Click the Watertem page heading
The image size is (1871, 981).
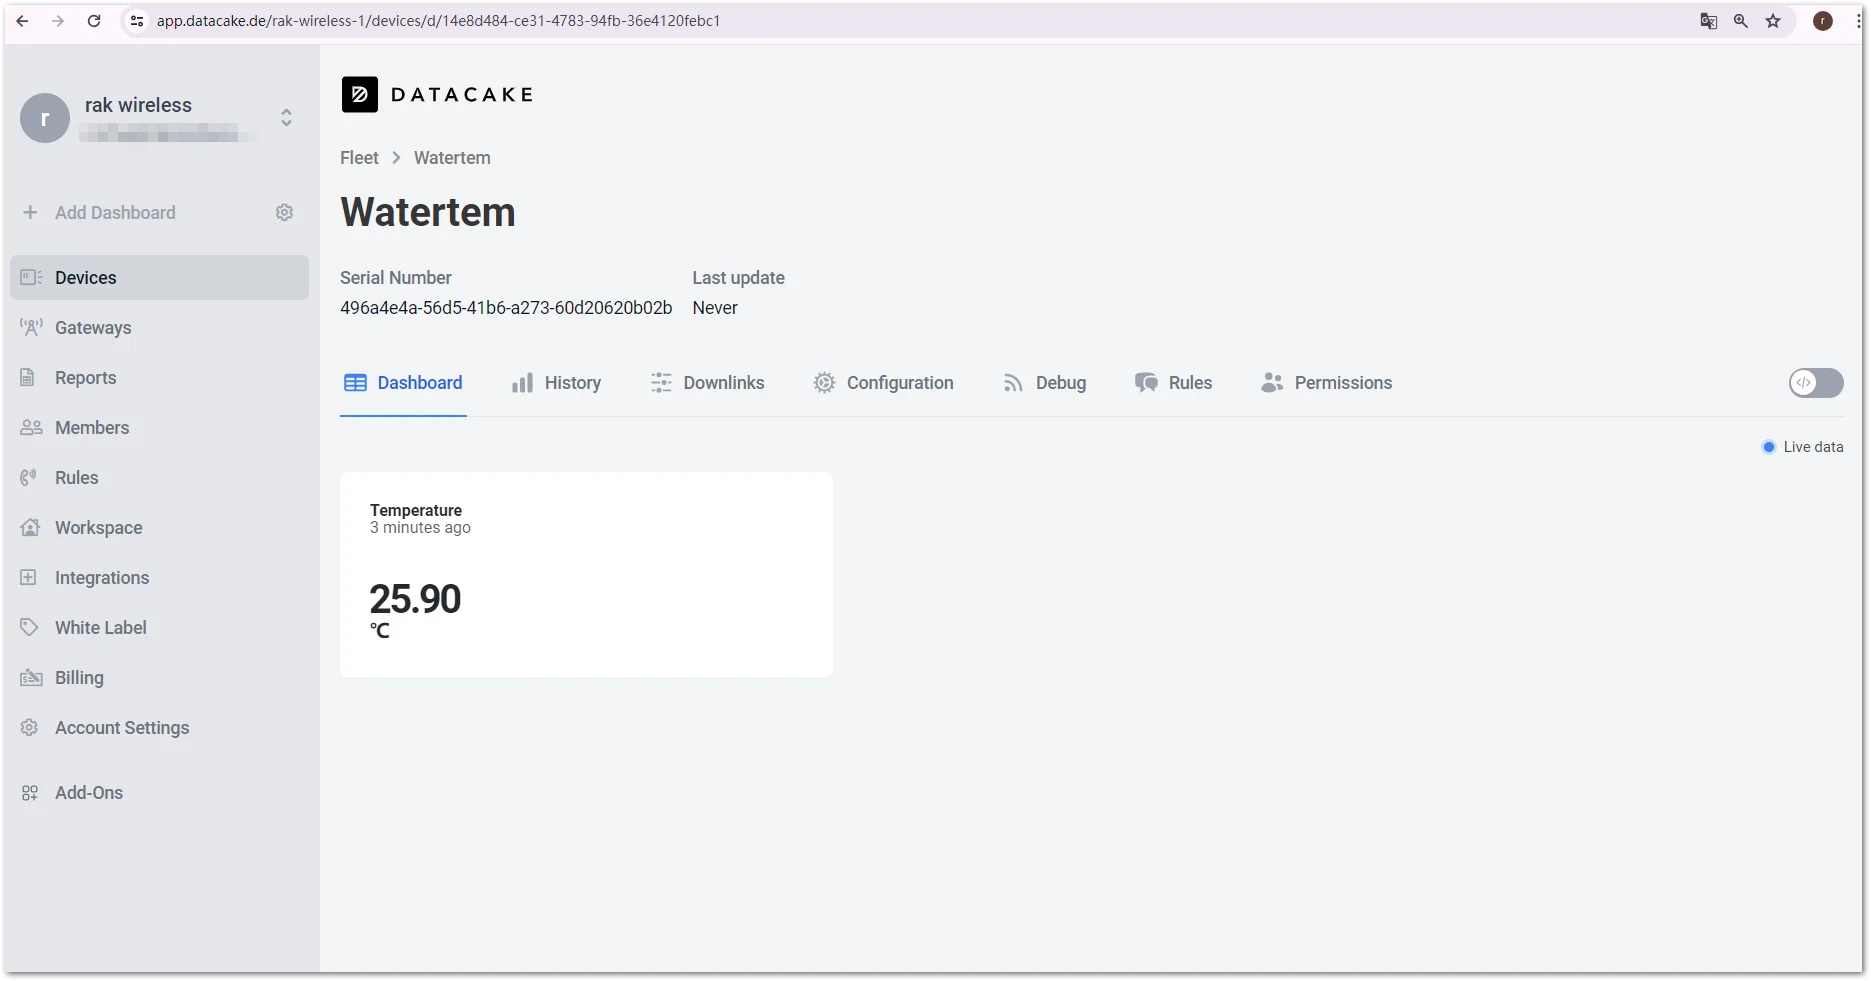(428, 212)
